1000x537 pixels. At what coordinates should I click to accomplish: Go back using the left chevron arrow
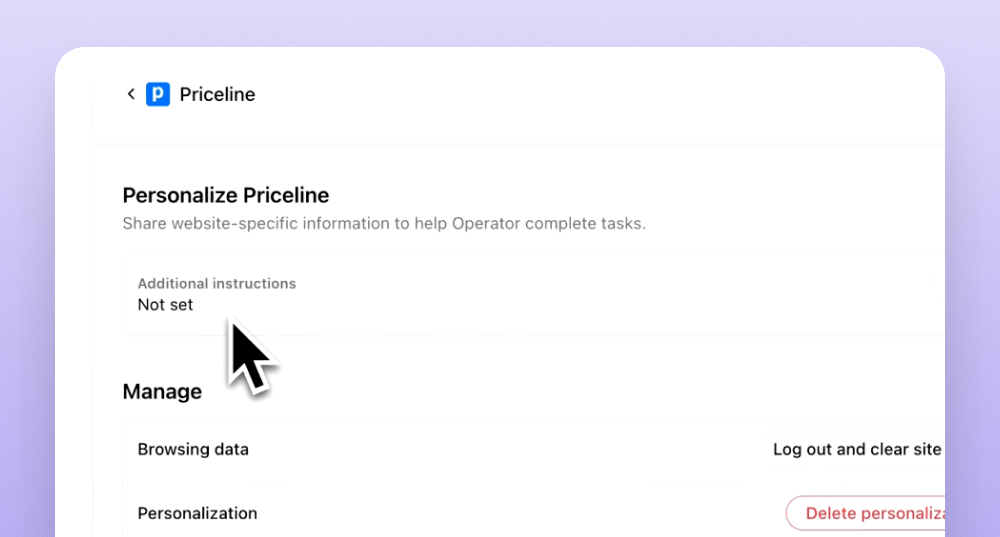[131, 94]
